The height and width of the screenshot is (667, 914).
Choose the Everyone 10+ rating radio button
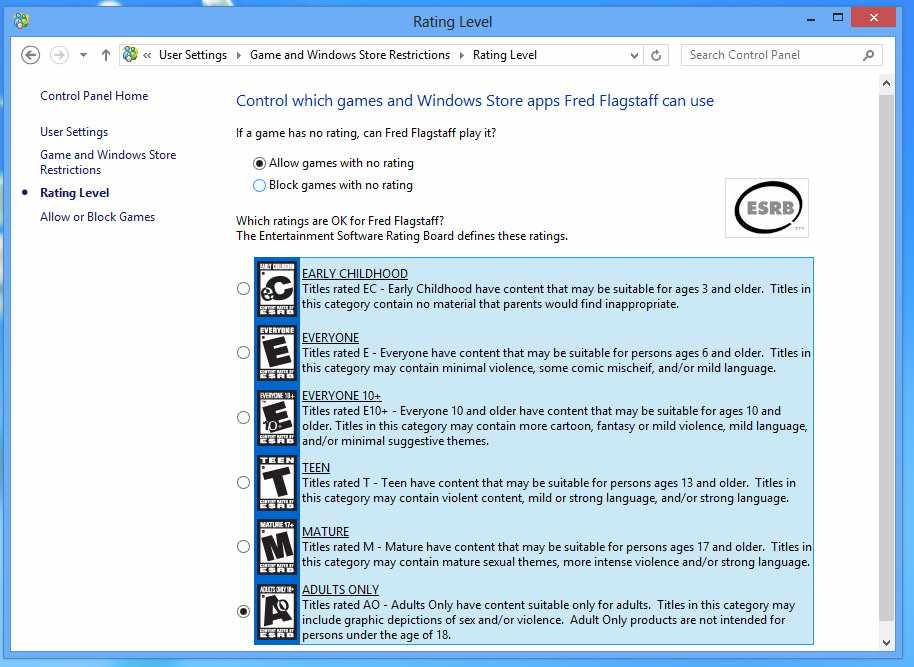pyautogui.click(x=244, y=417)
